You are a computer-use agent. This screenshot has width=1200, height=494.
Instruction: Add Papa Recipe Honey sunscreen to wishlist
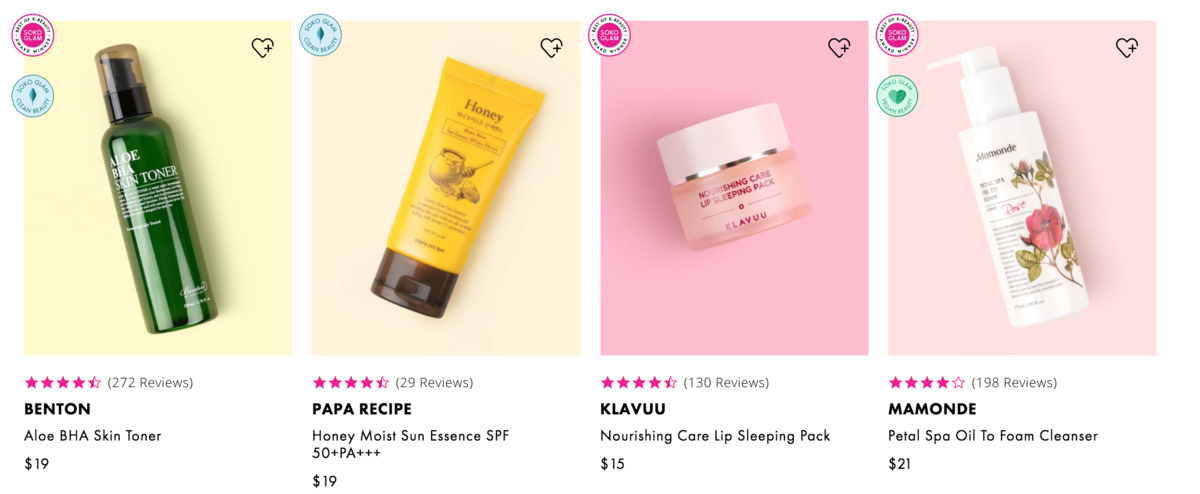[551, 47]
